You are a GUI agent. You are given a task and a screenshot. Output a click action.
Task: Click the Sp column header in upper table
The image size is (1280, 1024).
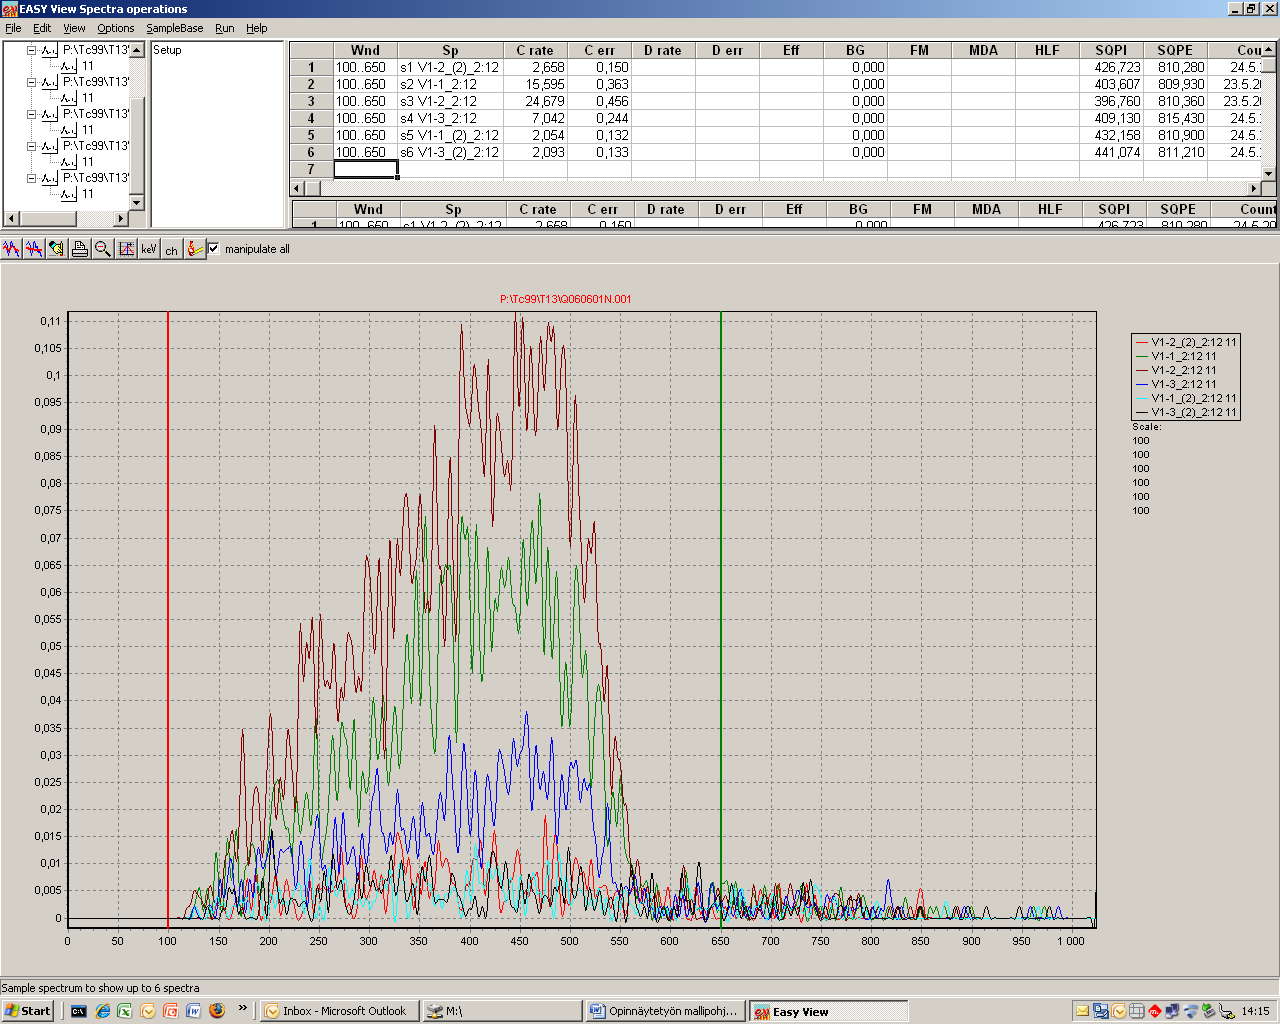click(450, 50)
